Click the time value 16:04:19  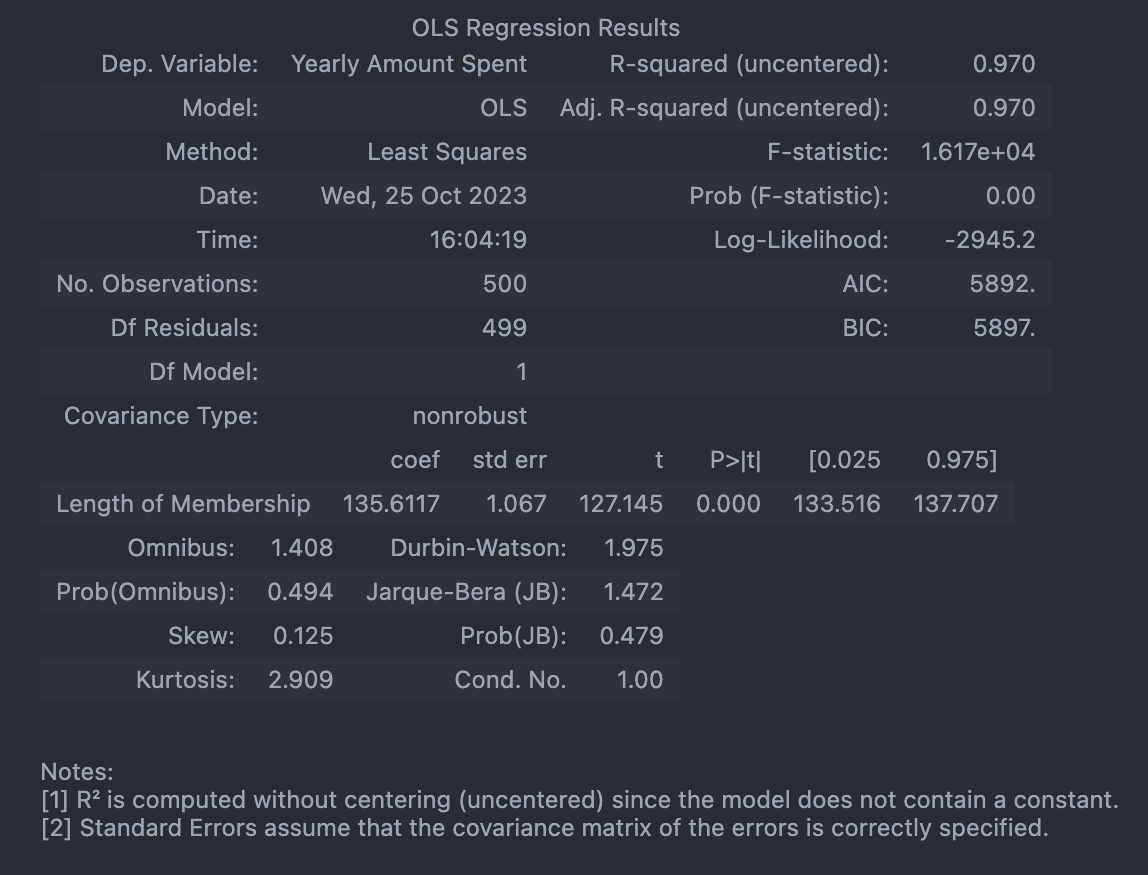[x=478, y=240]
